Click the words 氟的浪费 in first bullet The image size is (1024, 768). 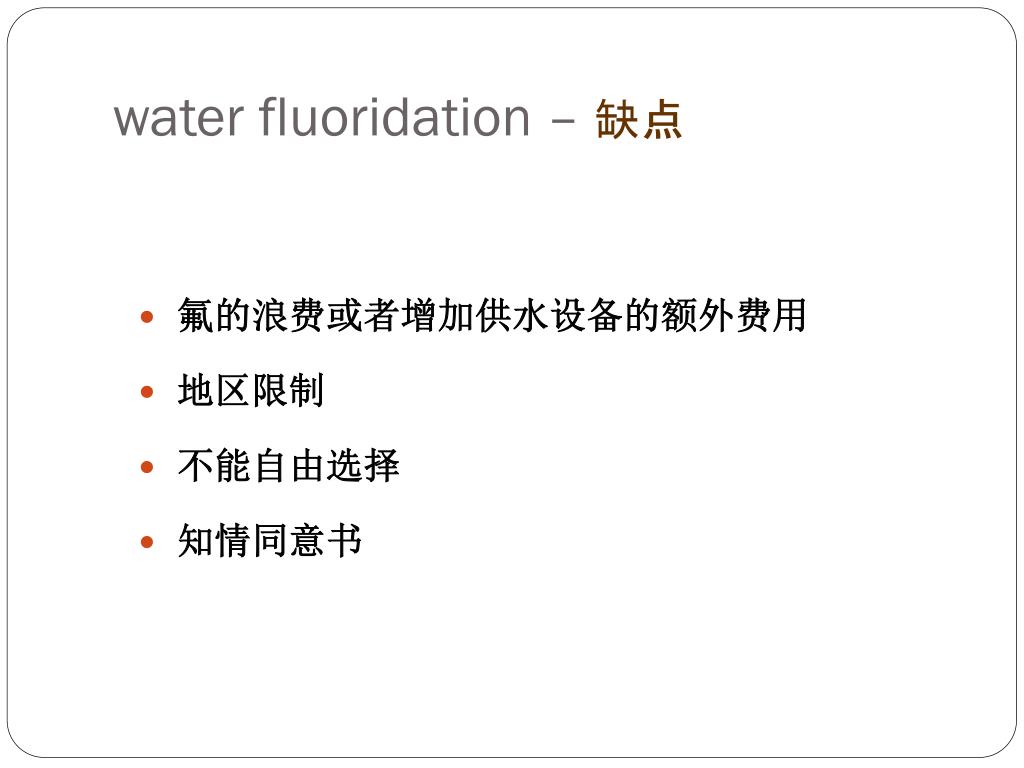click(x=251, y=315)
